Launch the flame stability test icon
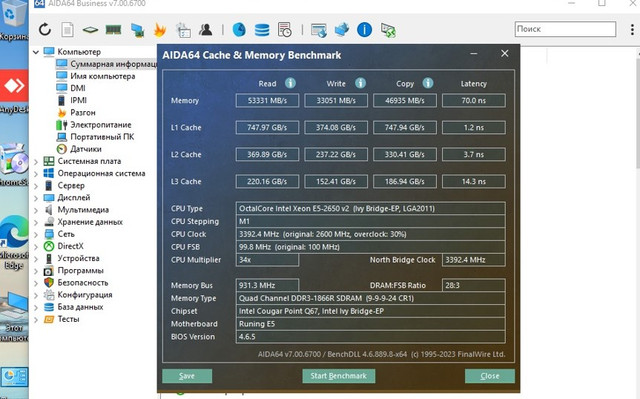Viewport: 640px width, 399px height. coord(160,30)
